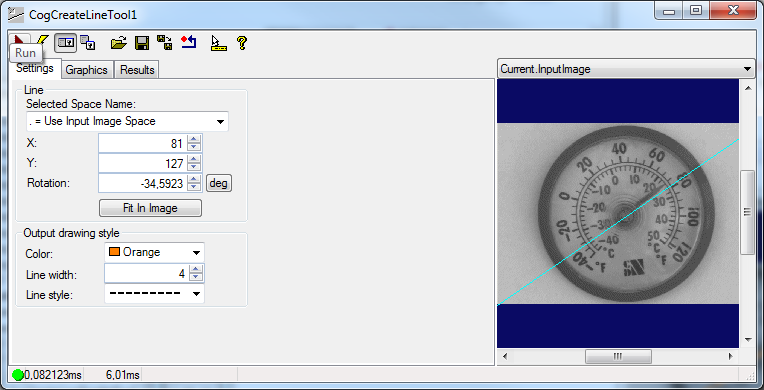
Task: Click the image scroll up arrow
Action: click(x=747, y=88)
